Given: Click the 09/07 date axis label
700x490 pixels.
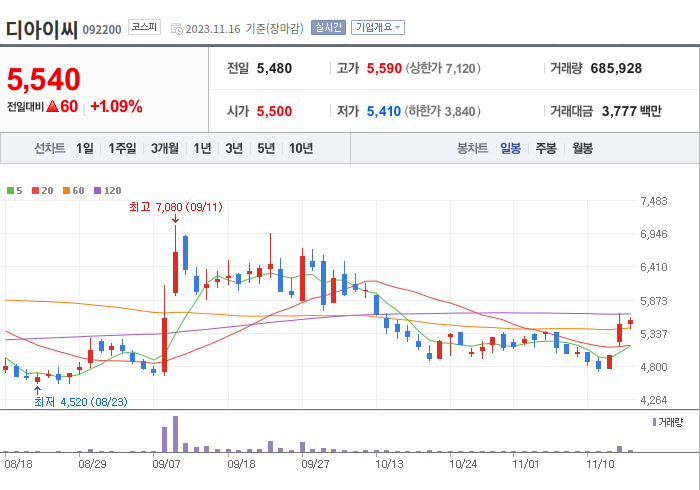Looking at the screenshot, I should (167, 464).
